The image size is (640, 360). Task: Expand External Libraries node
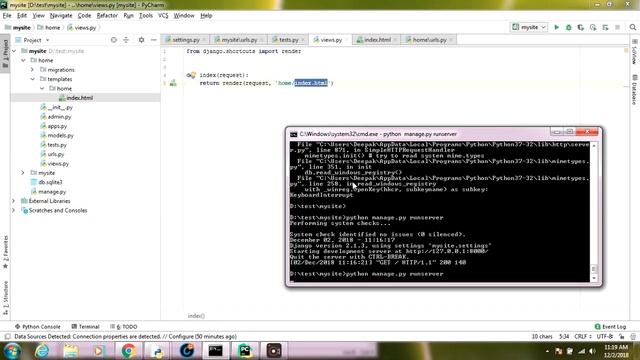click(x=13, y=201)
